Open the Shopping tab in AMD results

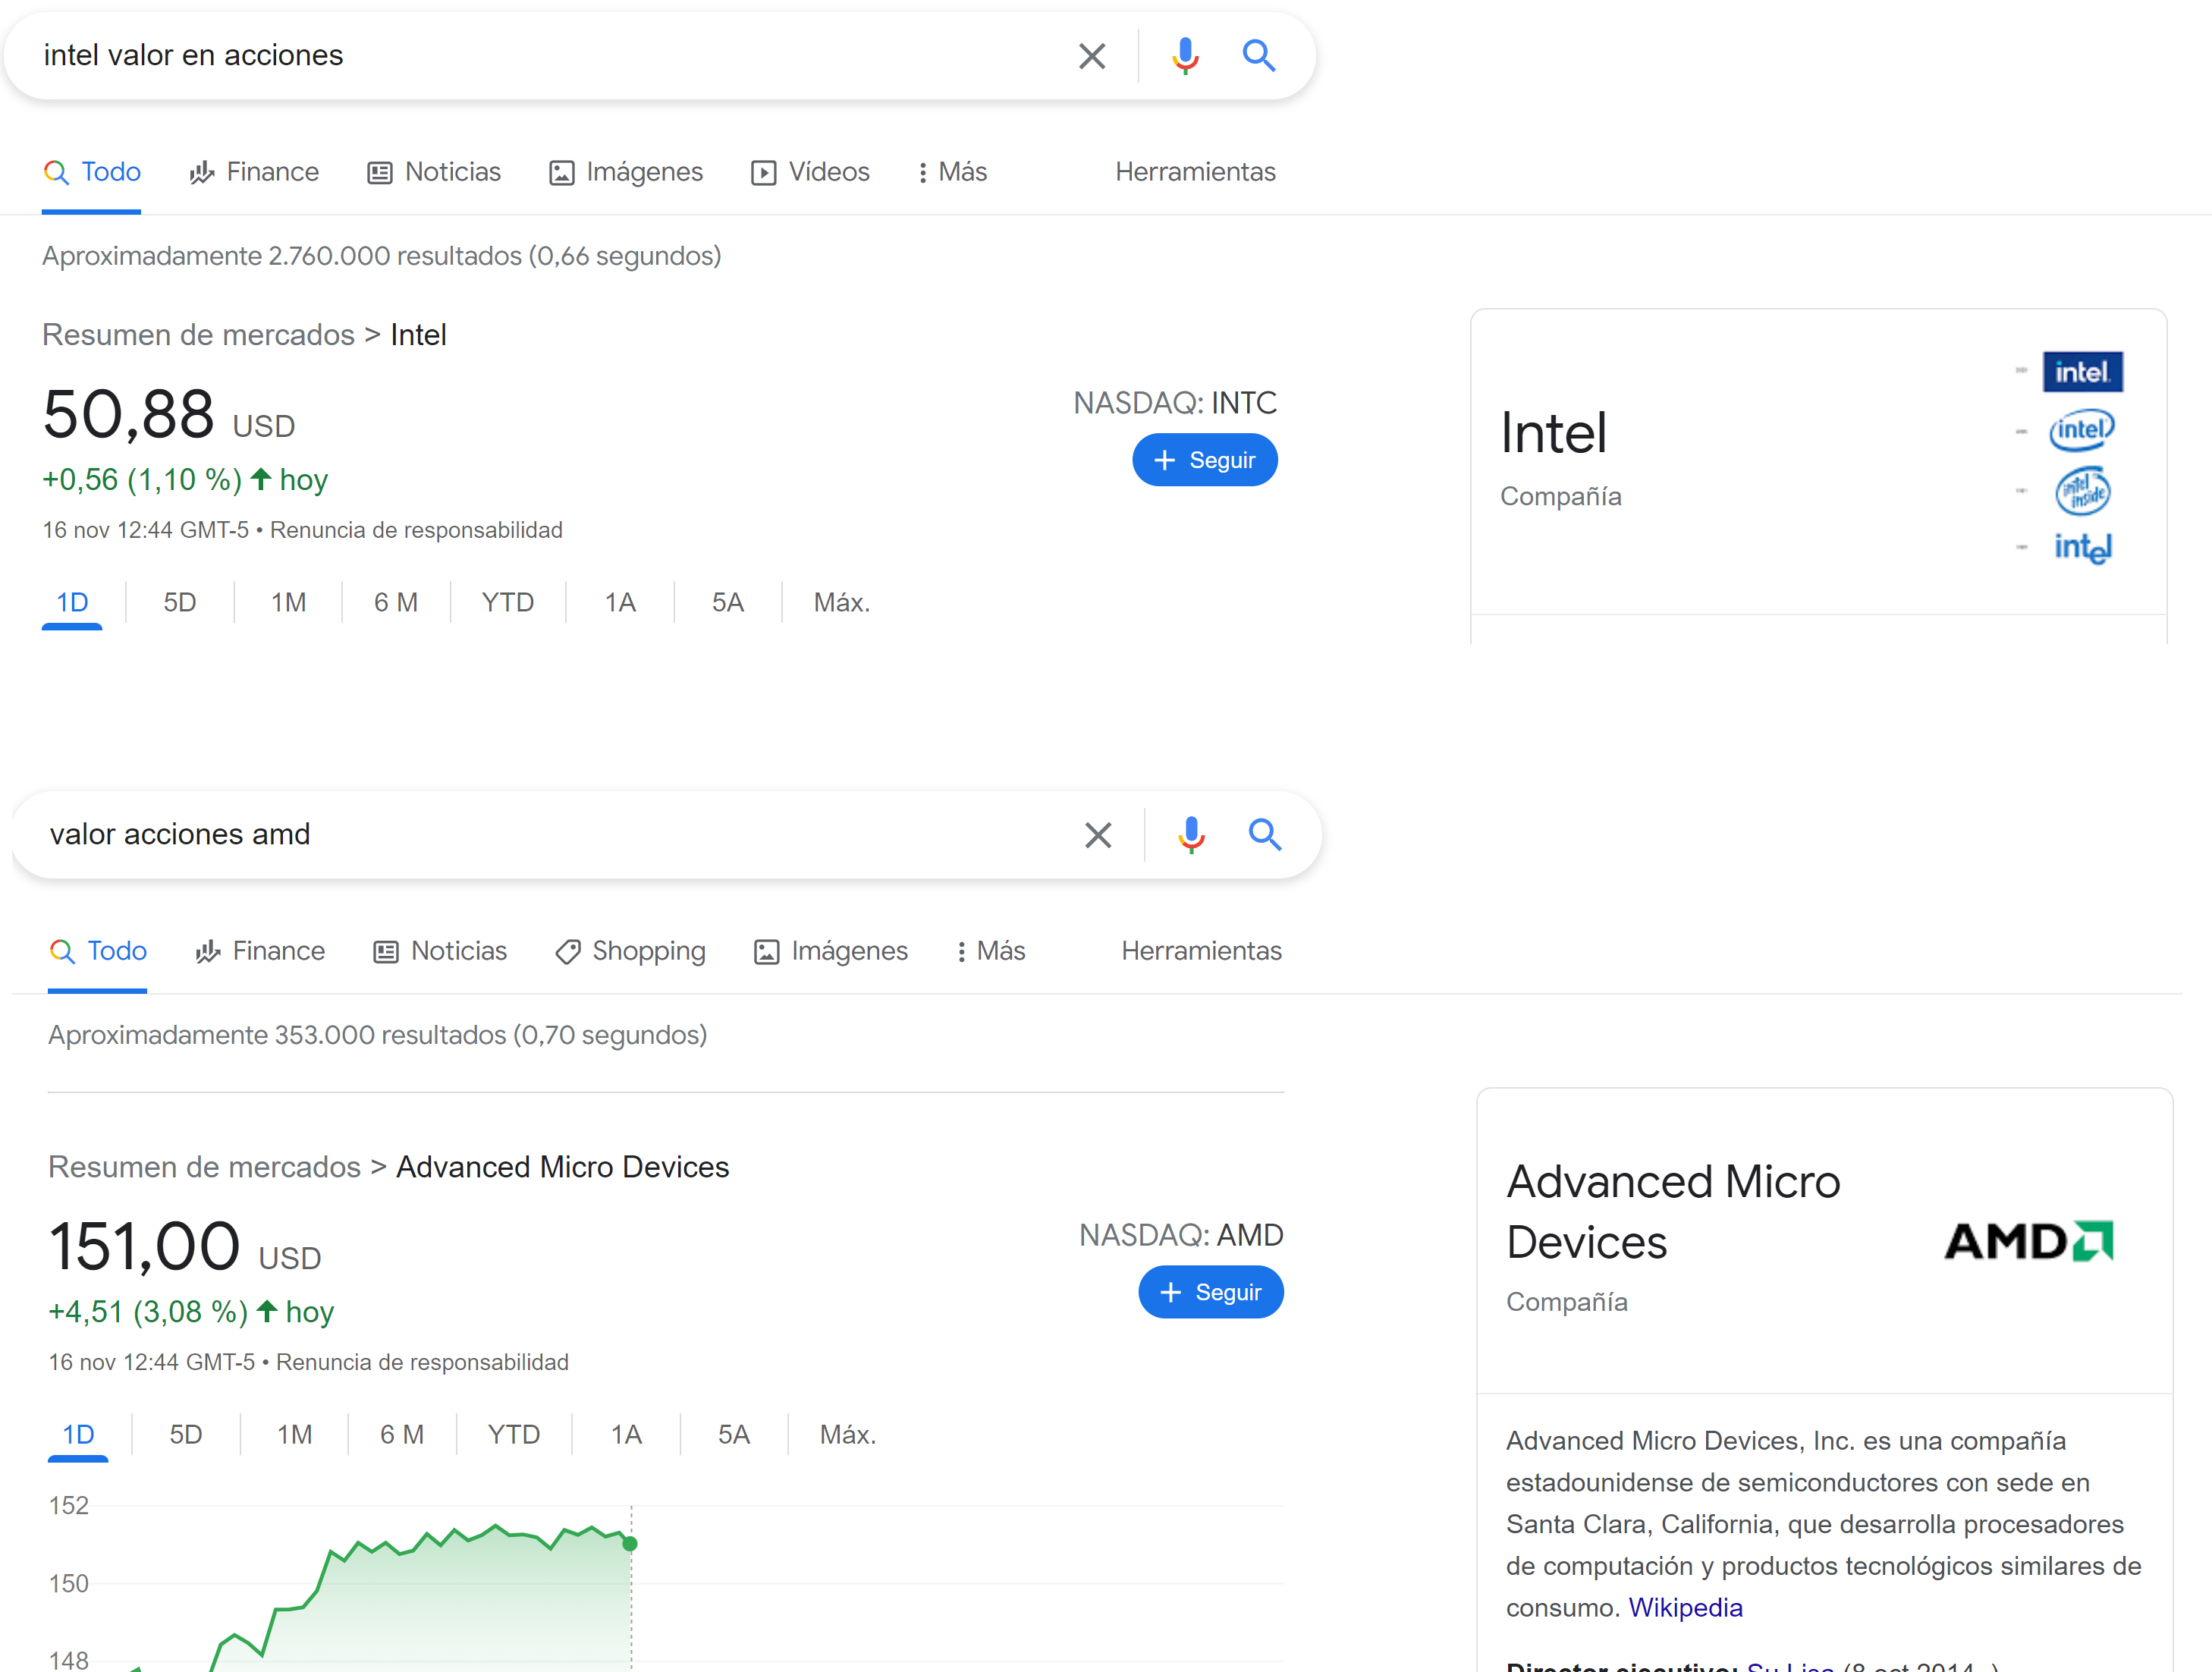click(630, 951)
